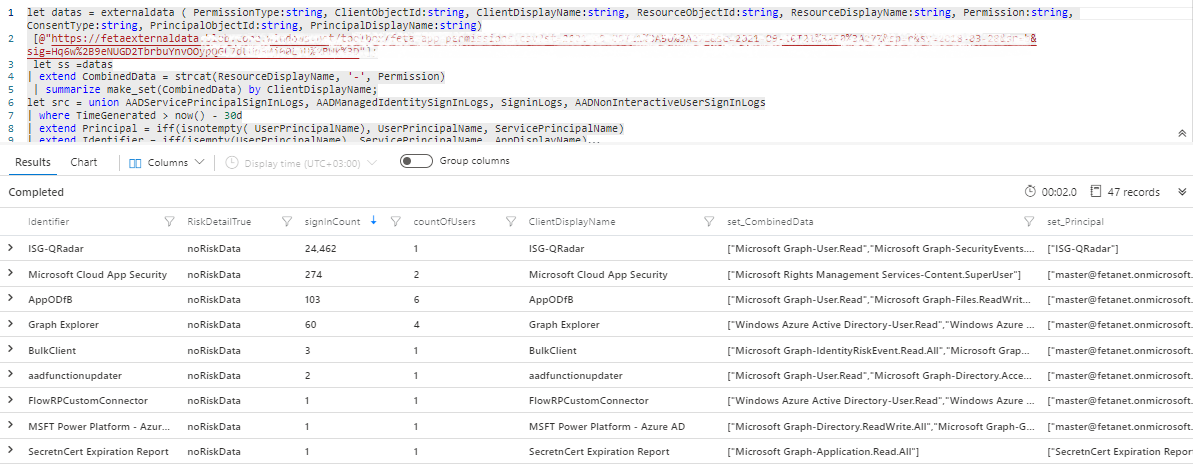Viewport: 1193px width, 470px height.
Task: Sort by RiskDetailTrue column header
Action: pos(219,222)
